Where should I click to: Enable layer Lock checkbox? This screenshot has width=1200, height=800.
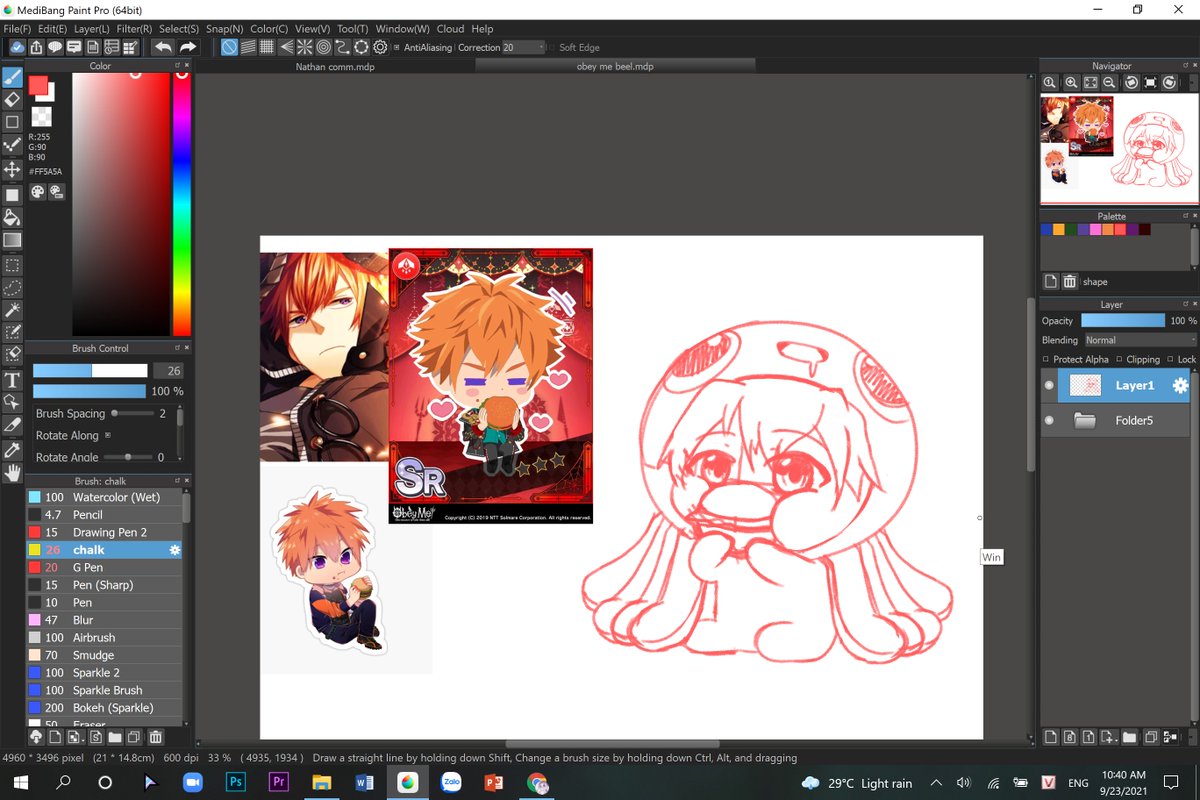(1169, 359)
